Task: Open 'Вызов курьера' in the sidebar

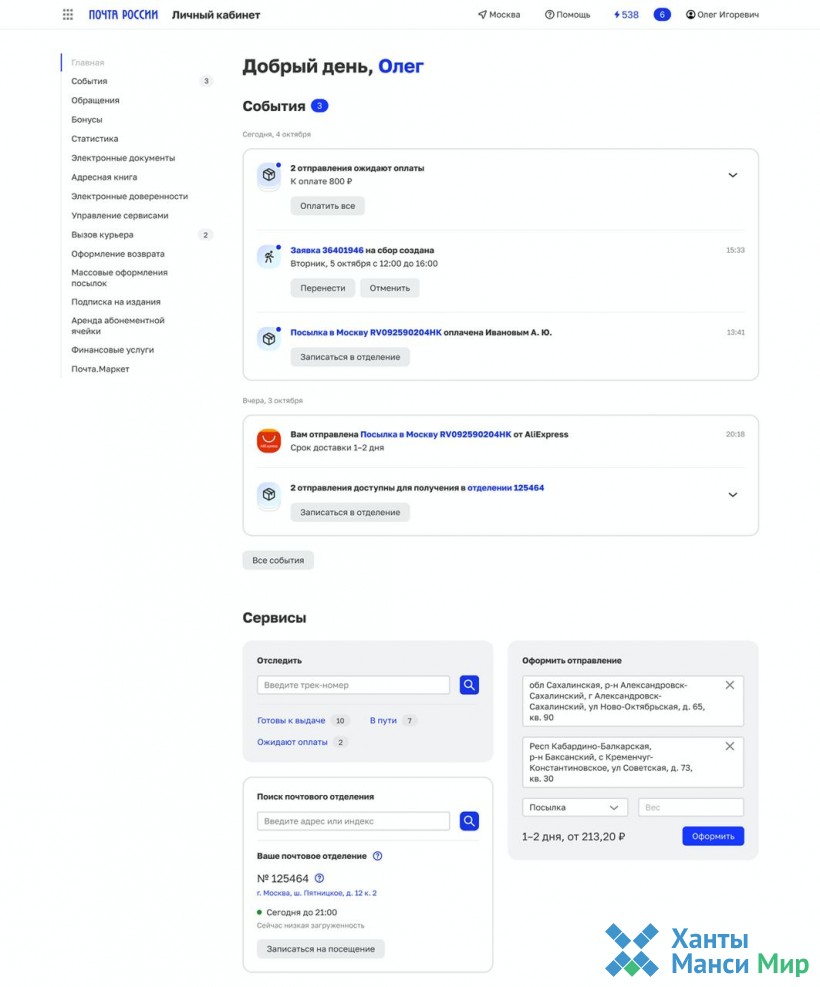Action: click(x=102, y=235)
